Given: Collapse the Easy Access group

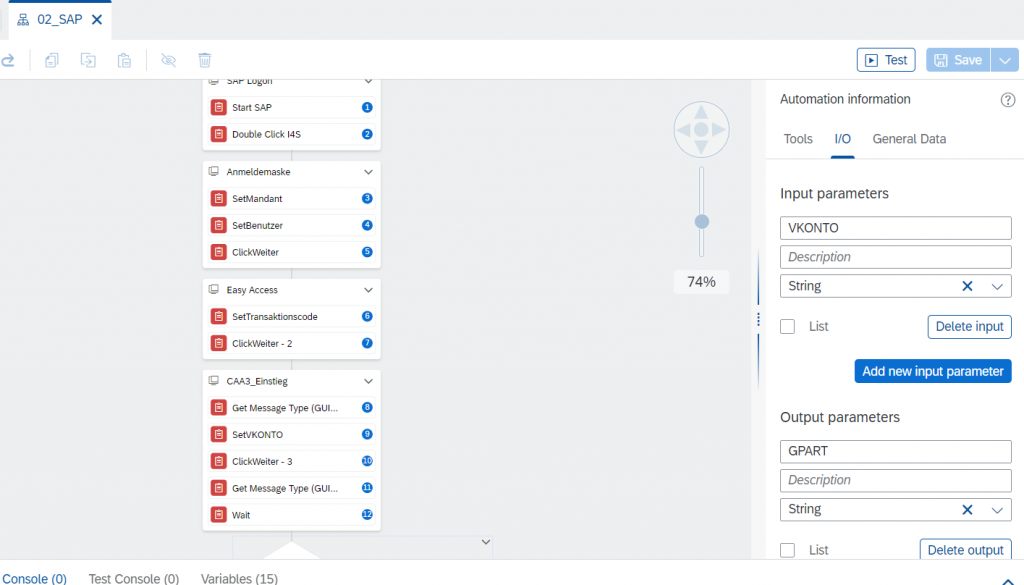Looking at the screenshot, I should 368,290.
